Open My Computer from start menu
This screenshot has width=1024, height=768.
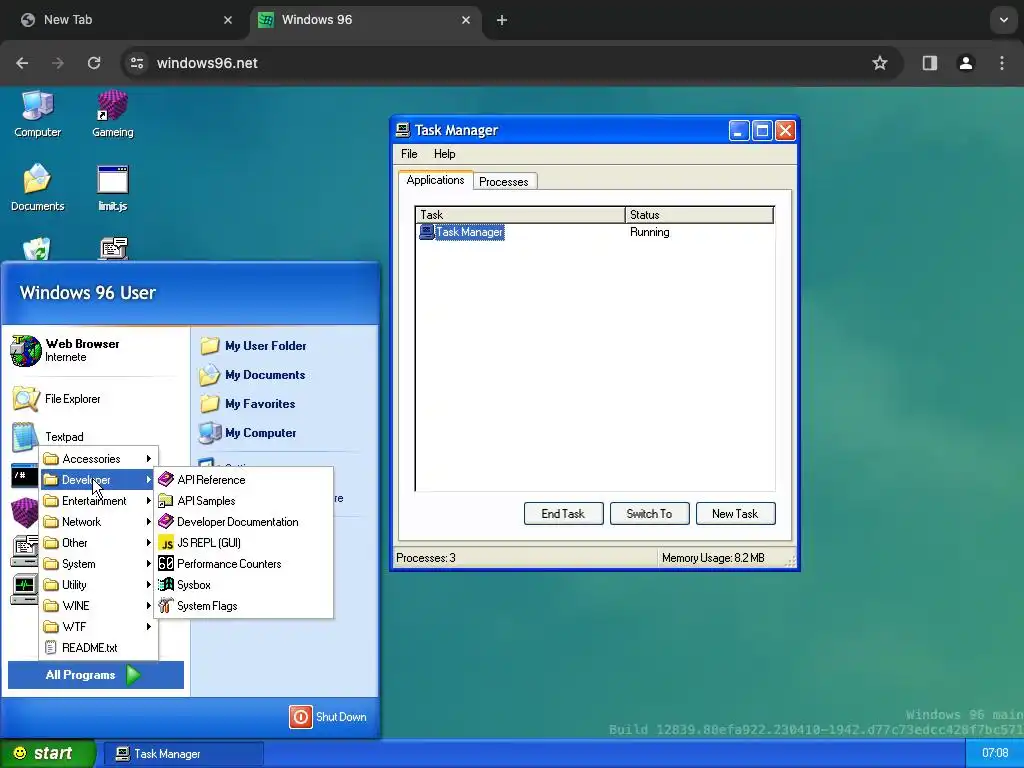pos(248,432)
